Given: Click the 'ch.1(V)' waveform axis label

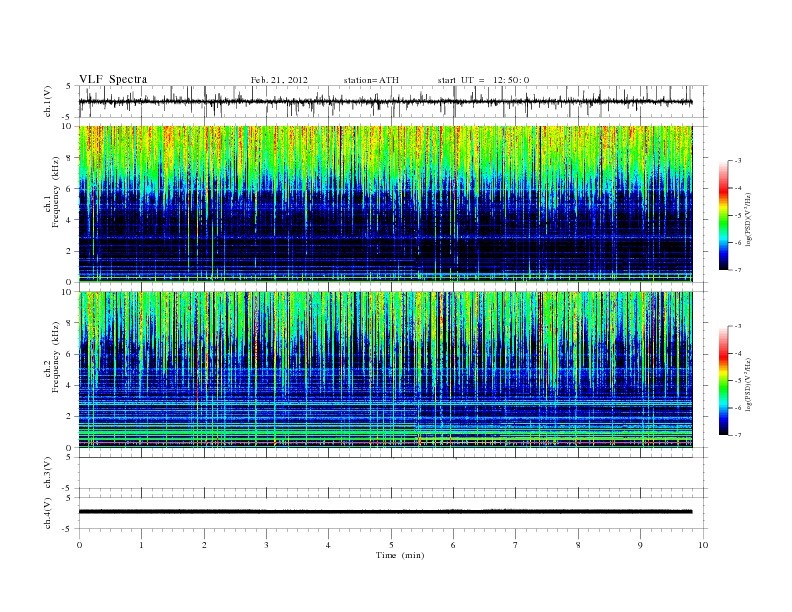Looking at the screenshot, I should [x=48, y=101].
